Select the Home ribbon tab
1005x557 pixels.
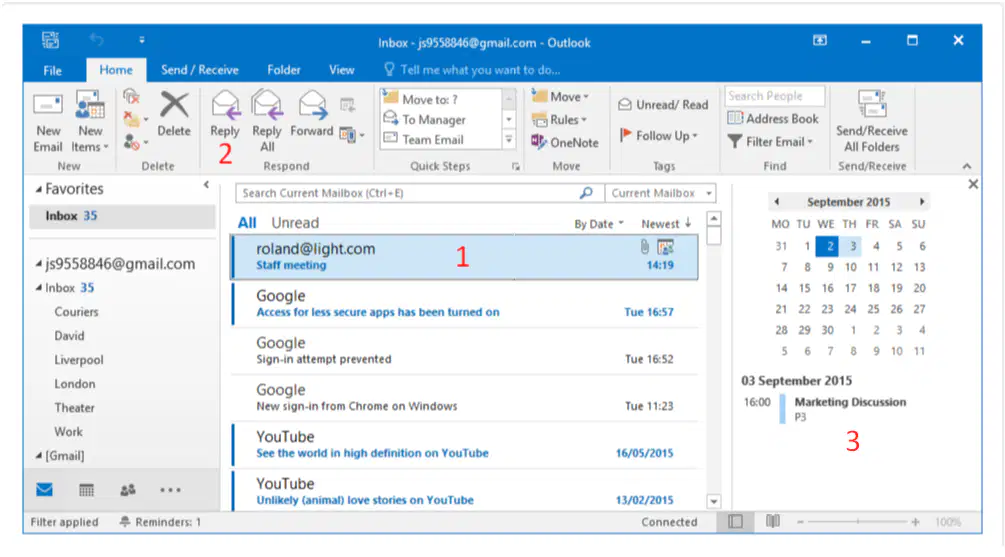pyautogui.click(x=116, y=70)
